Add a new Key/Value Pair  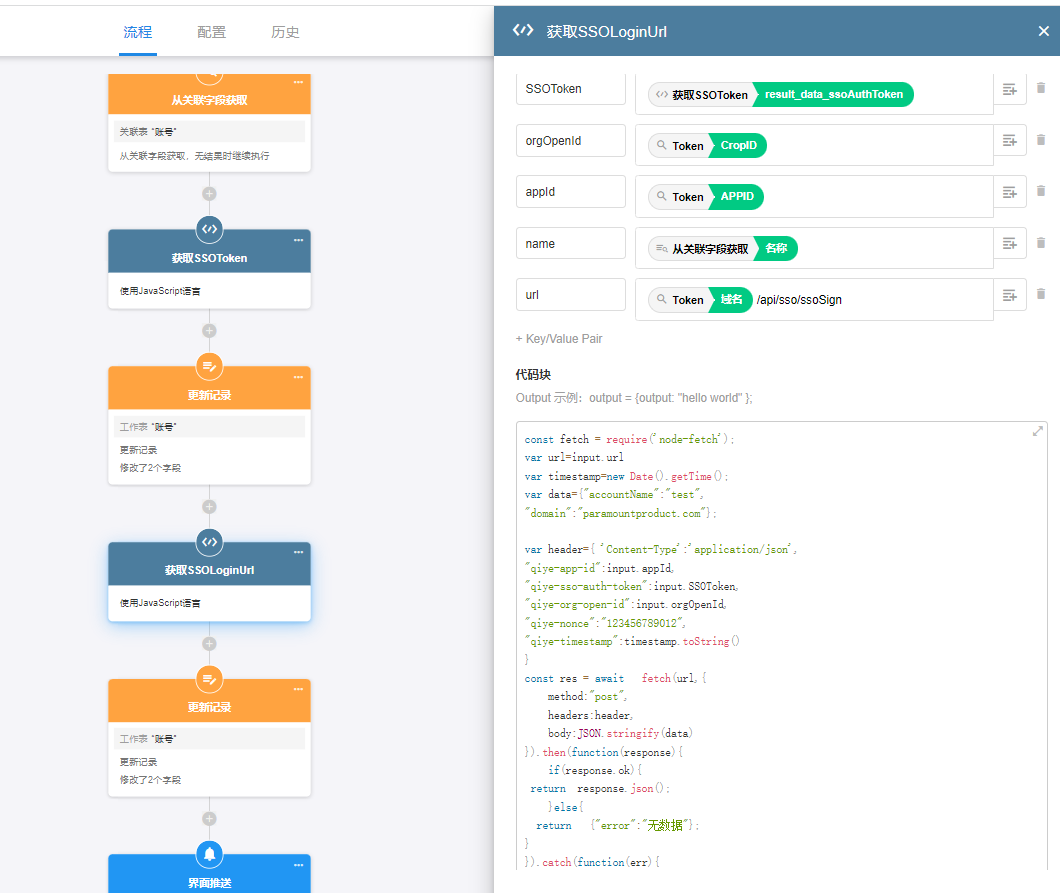tap(559, 339)
